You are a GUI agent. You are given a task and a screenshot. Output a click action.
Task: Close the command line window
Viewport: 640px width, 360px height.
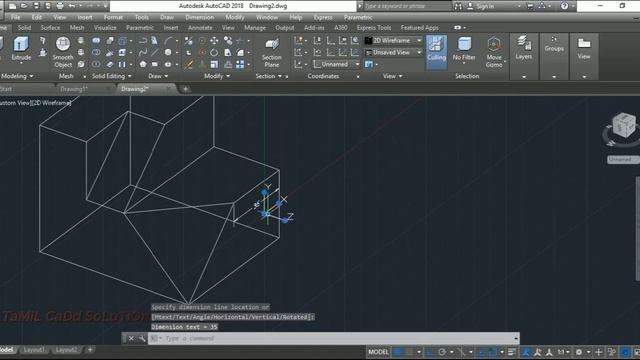tap(131, 338)
